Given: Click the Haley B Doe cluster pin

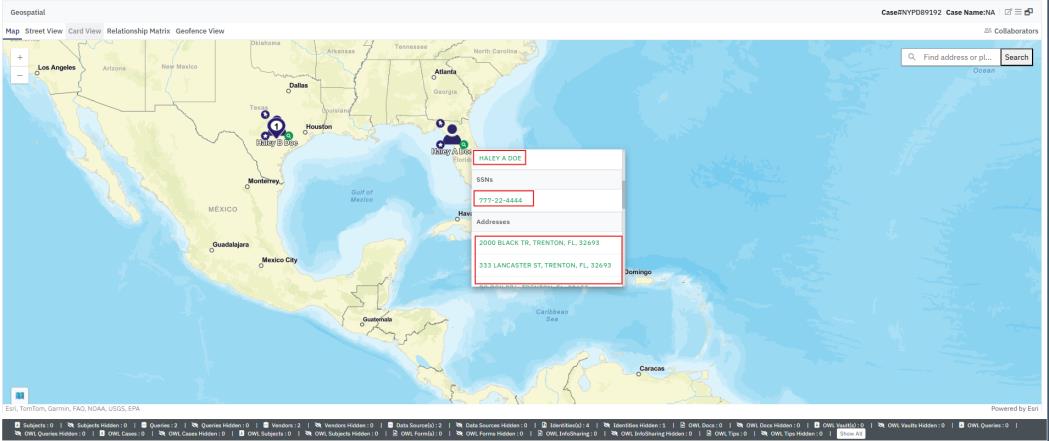Looking at the screenshot, I should (277, 127).
